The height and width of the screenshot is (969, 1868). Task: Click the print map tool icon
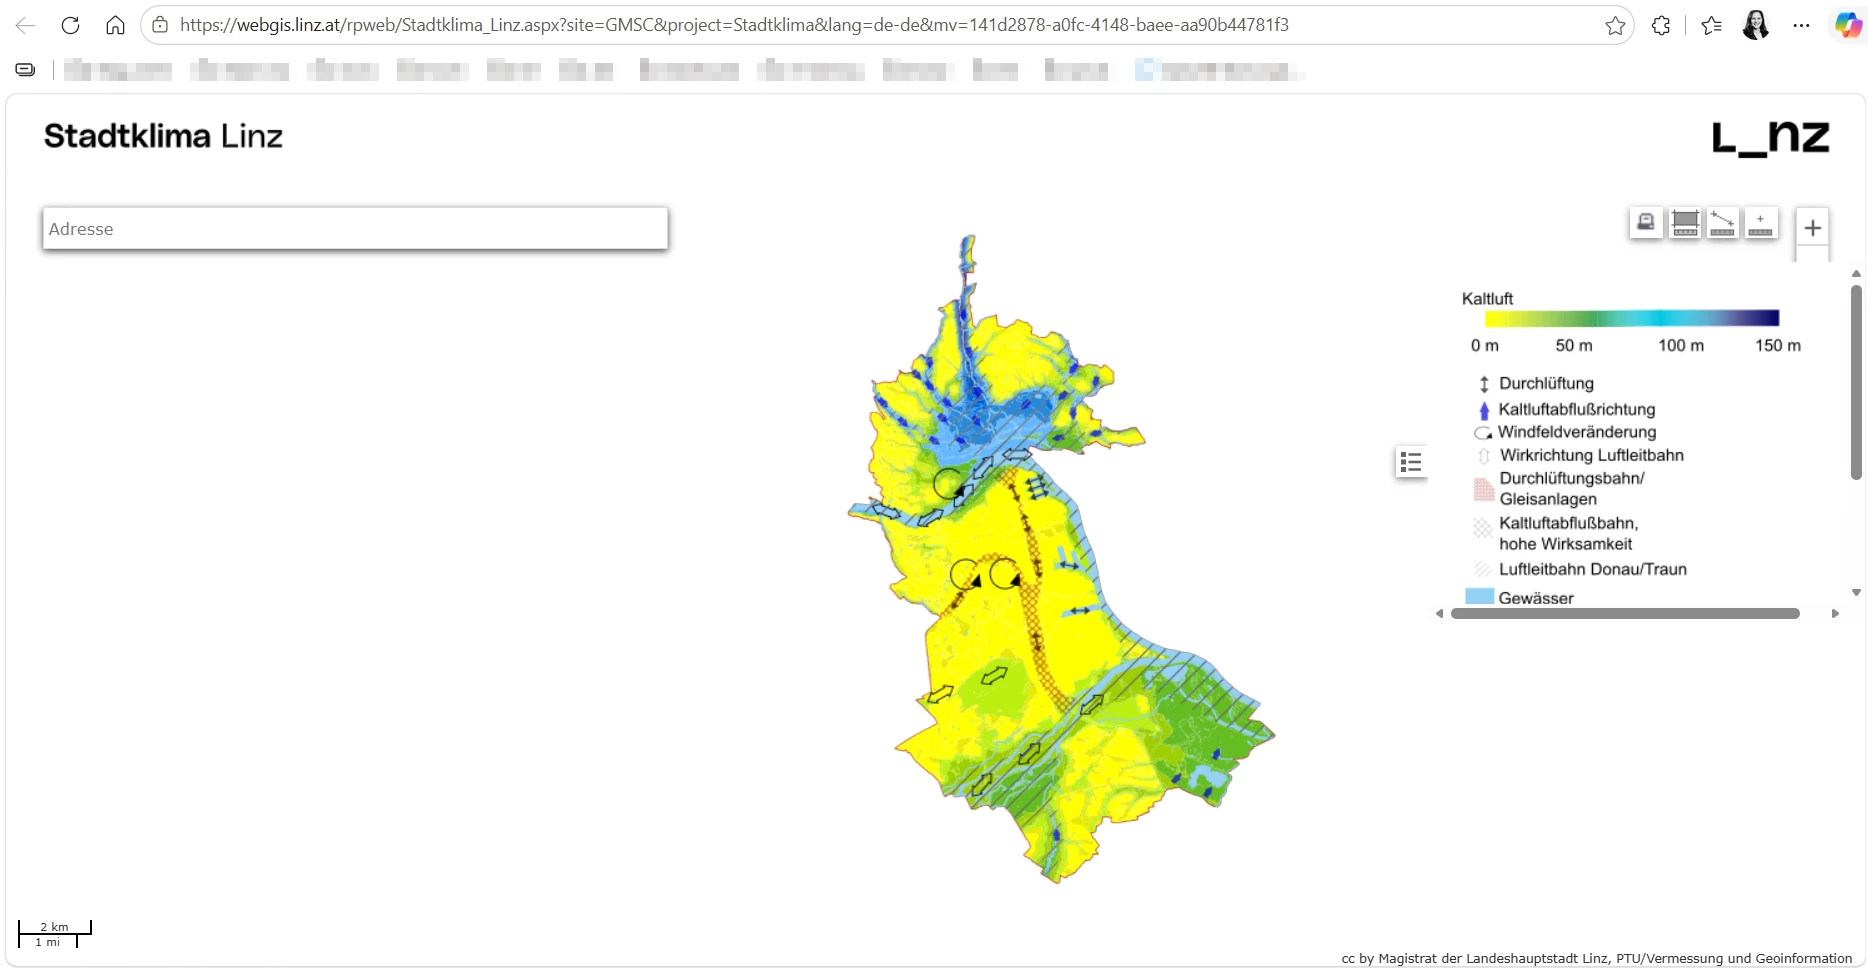(1646, 223)
